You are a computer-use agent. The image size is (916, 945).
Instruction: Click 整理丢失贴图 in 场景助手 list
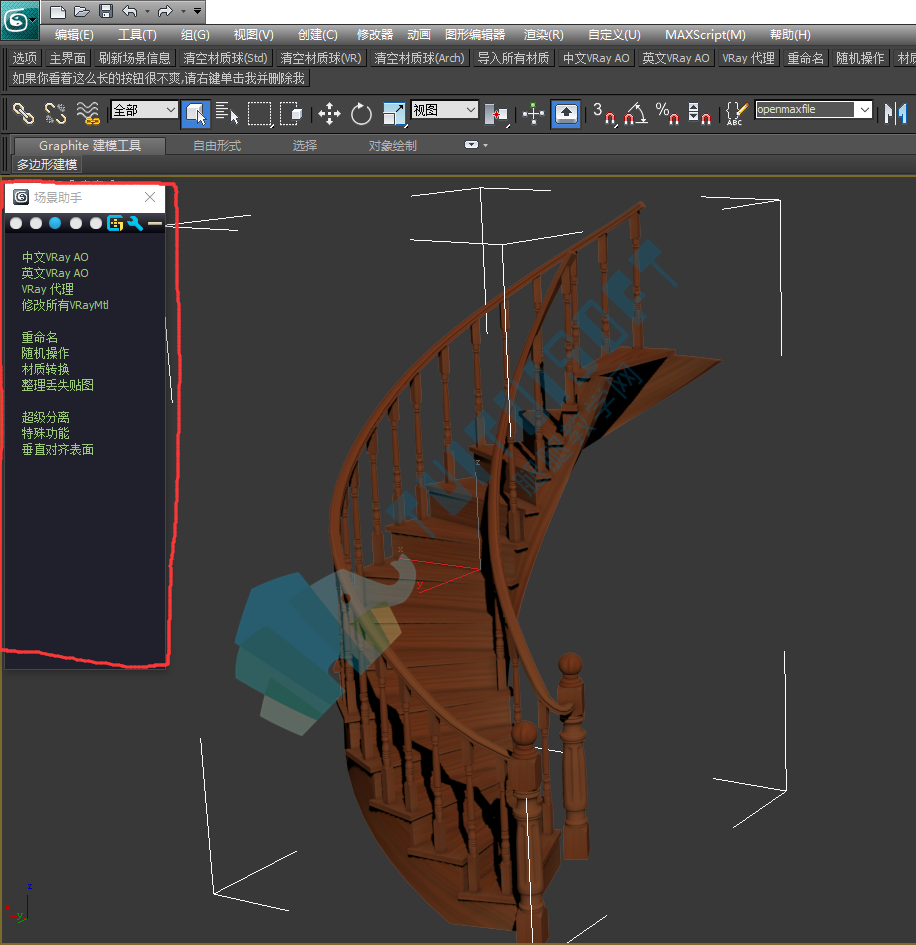57,386
